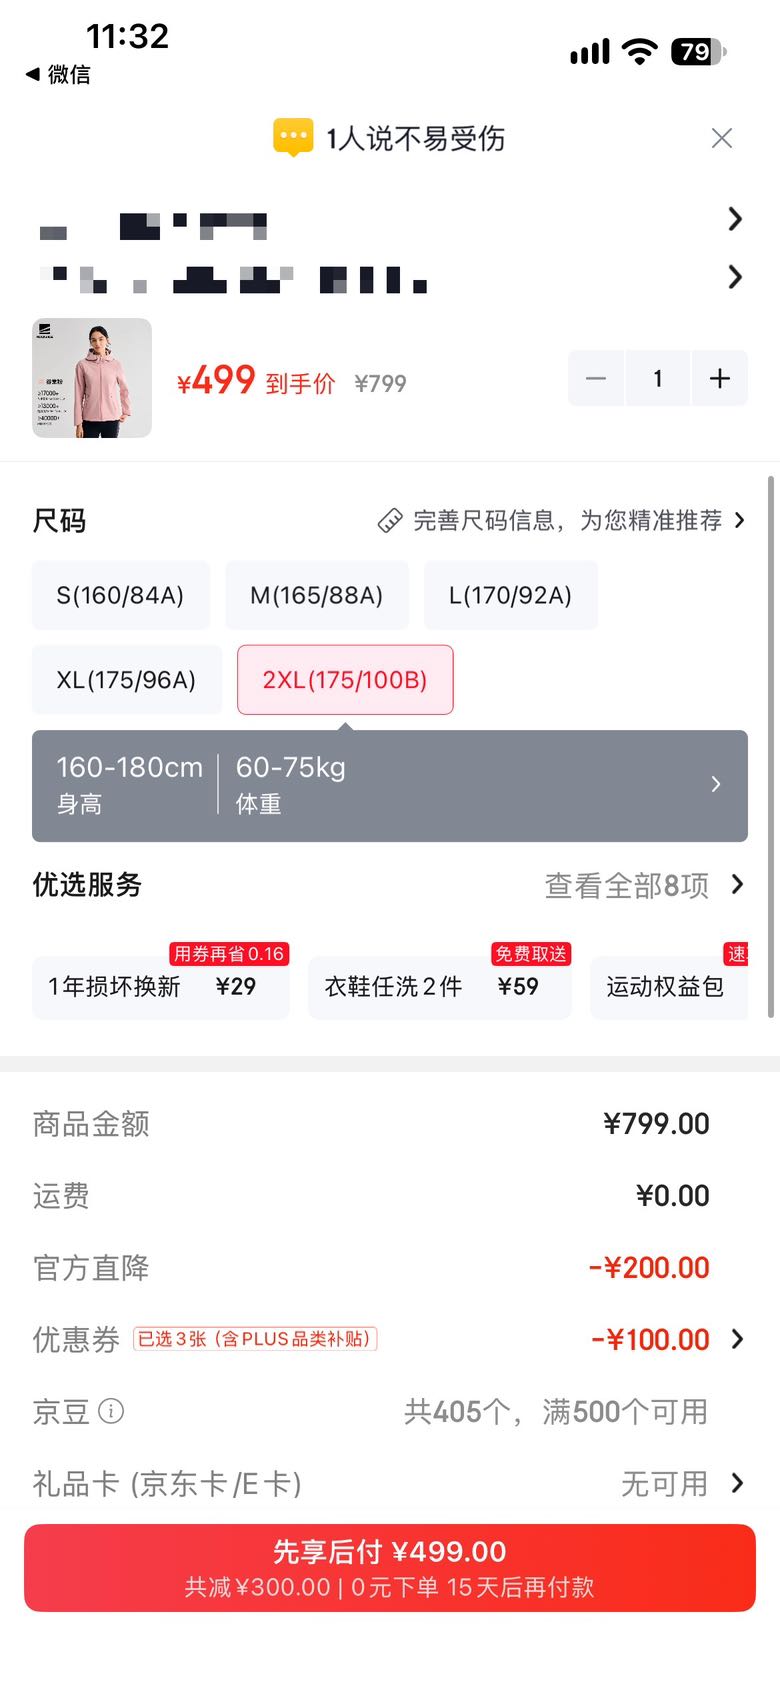
Task: Increase quantity with the plus button
Action: [x=719, y=378]
